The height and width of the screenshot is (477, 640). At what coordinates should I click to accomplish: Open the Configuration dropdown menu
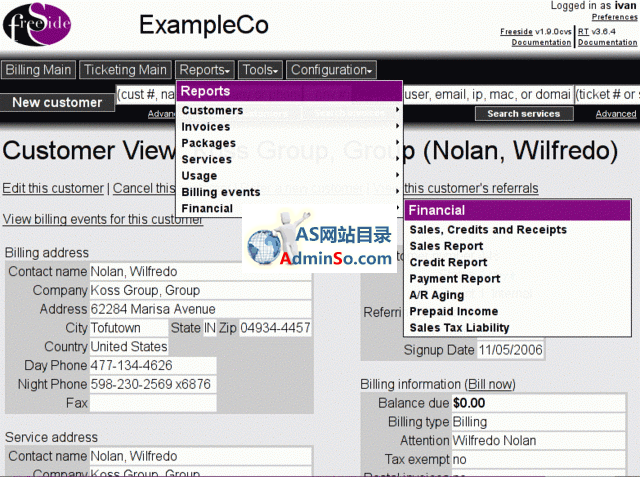click(x=331, y=70)
